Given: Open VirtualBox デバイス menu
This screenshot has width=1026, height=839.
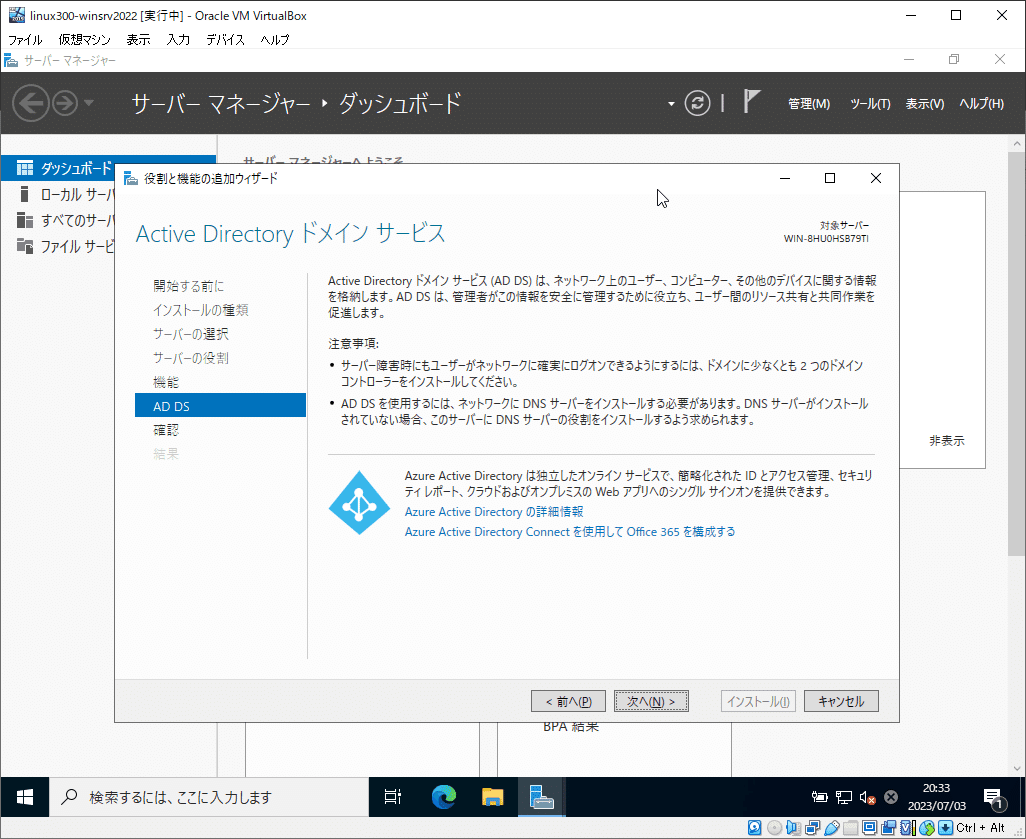Looking at the screenshot, I should pos(225,39).
